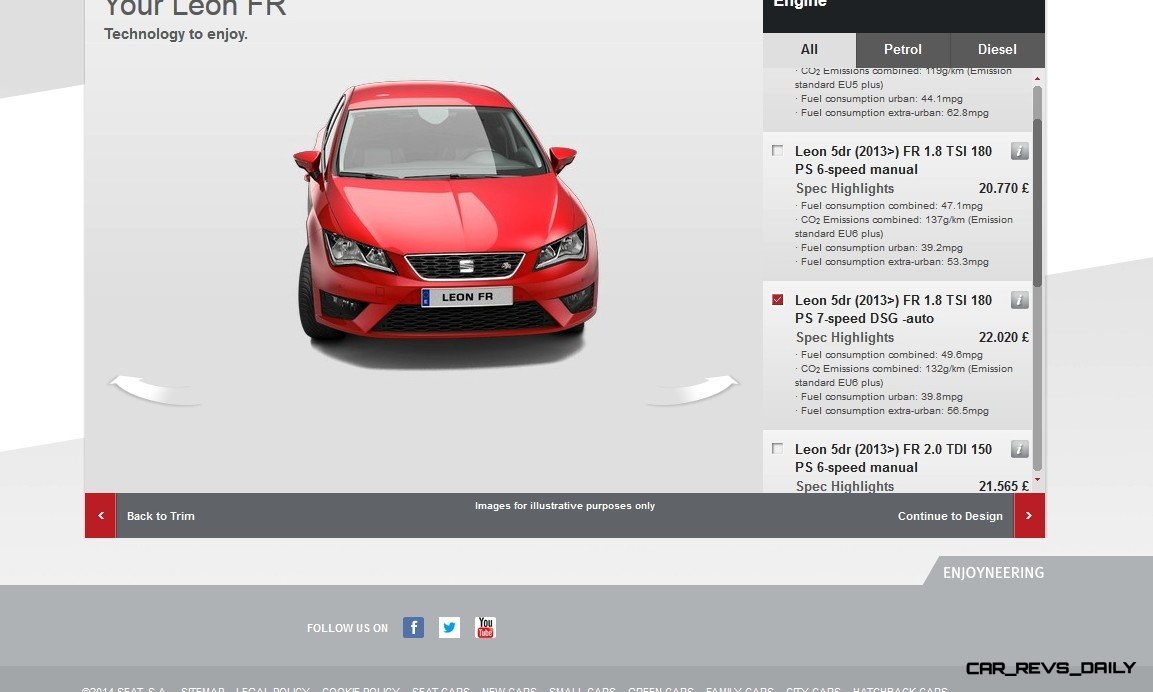Show info for 1.8 TSI 6-speed manual

pos(1019,151)
